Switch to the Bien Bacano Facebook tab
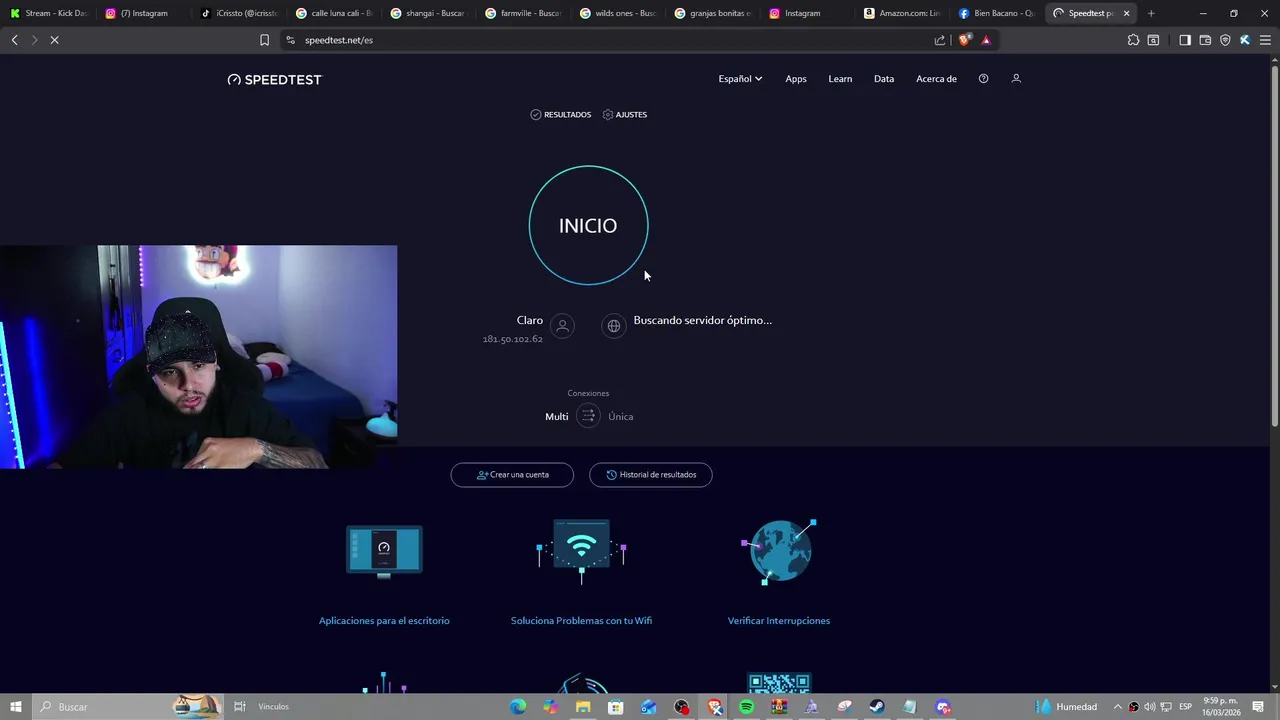The image size is (1280, 720). [x=997, y=13]
